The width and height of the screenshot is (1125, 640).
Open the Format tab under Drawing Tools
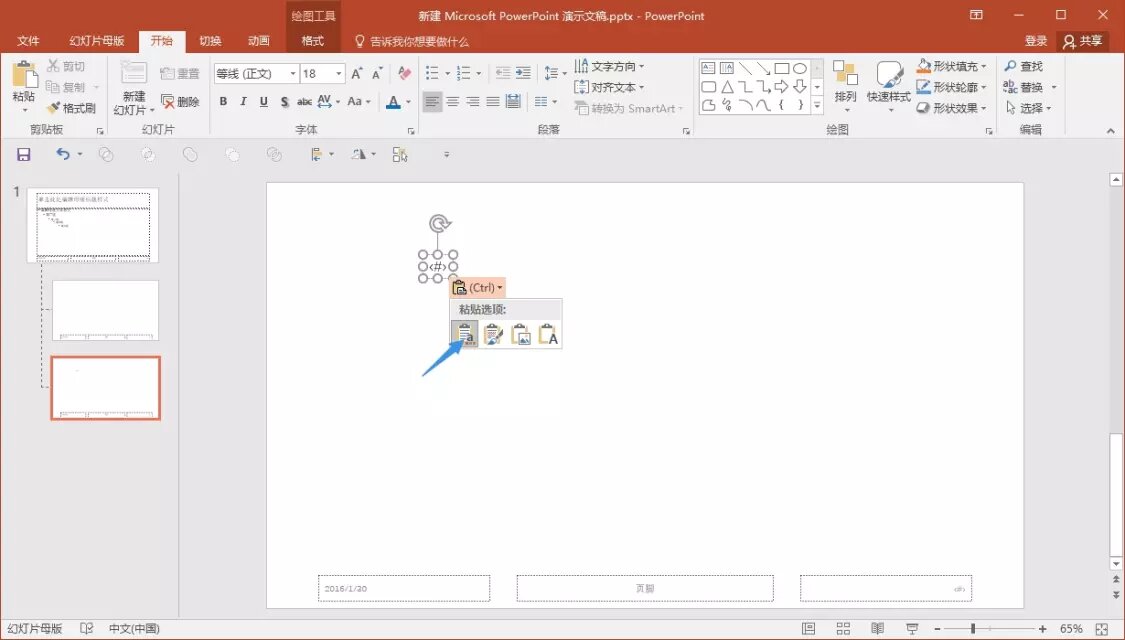point(313,41)
